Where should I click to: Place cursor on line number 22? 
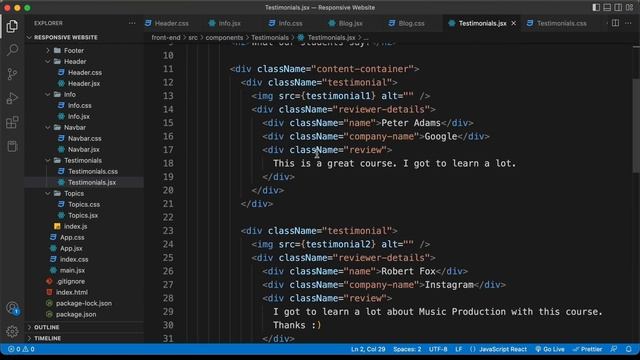click(168, 217)
